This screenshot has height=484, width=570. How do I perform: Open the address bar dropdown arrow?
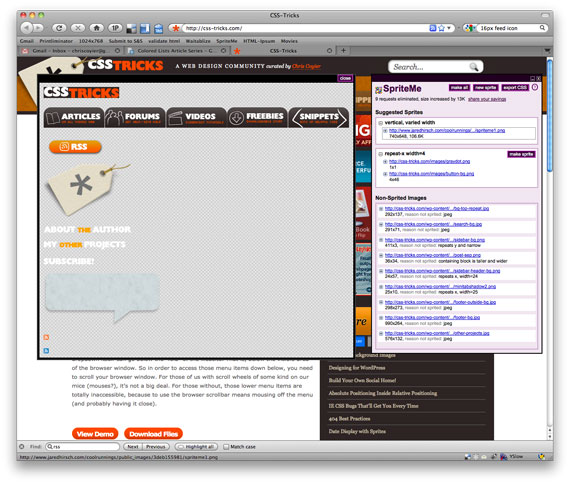point(449,28)
